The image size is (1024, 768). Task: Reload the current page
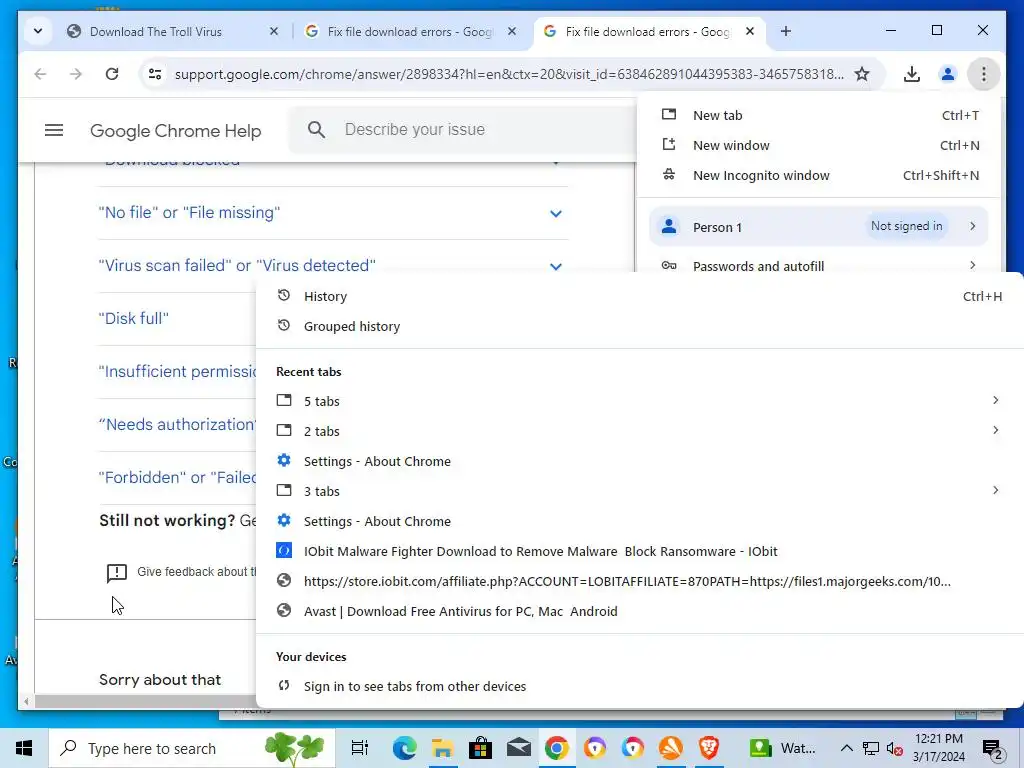[x=112, y=74]
